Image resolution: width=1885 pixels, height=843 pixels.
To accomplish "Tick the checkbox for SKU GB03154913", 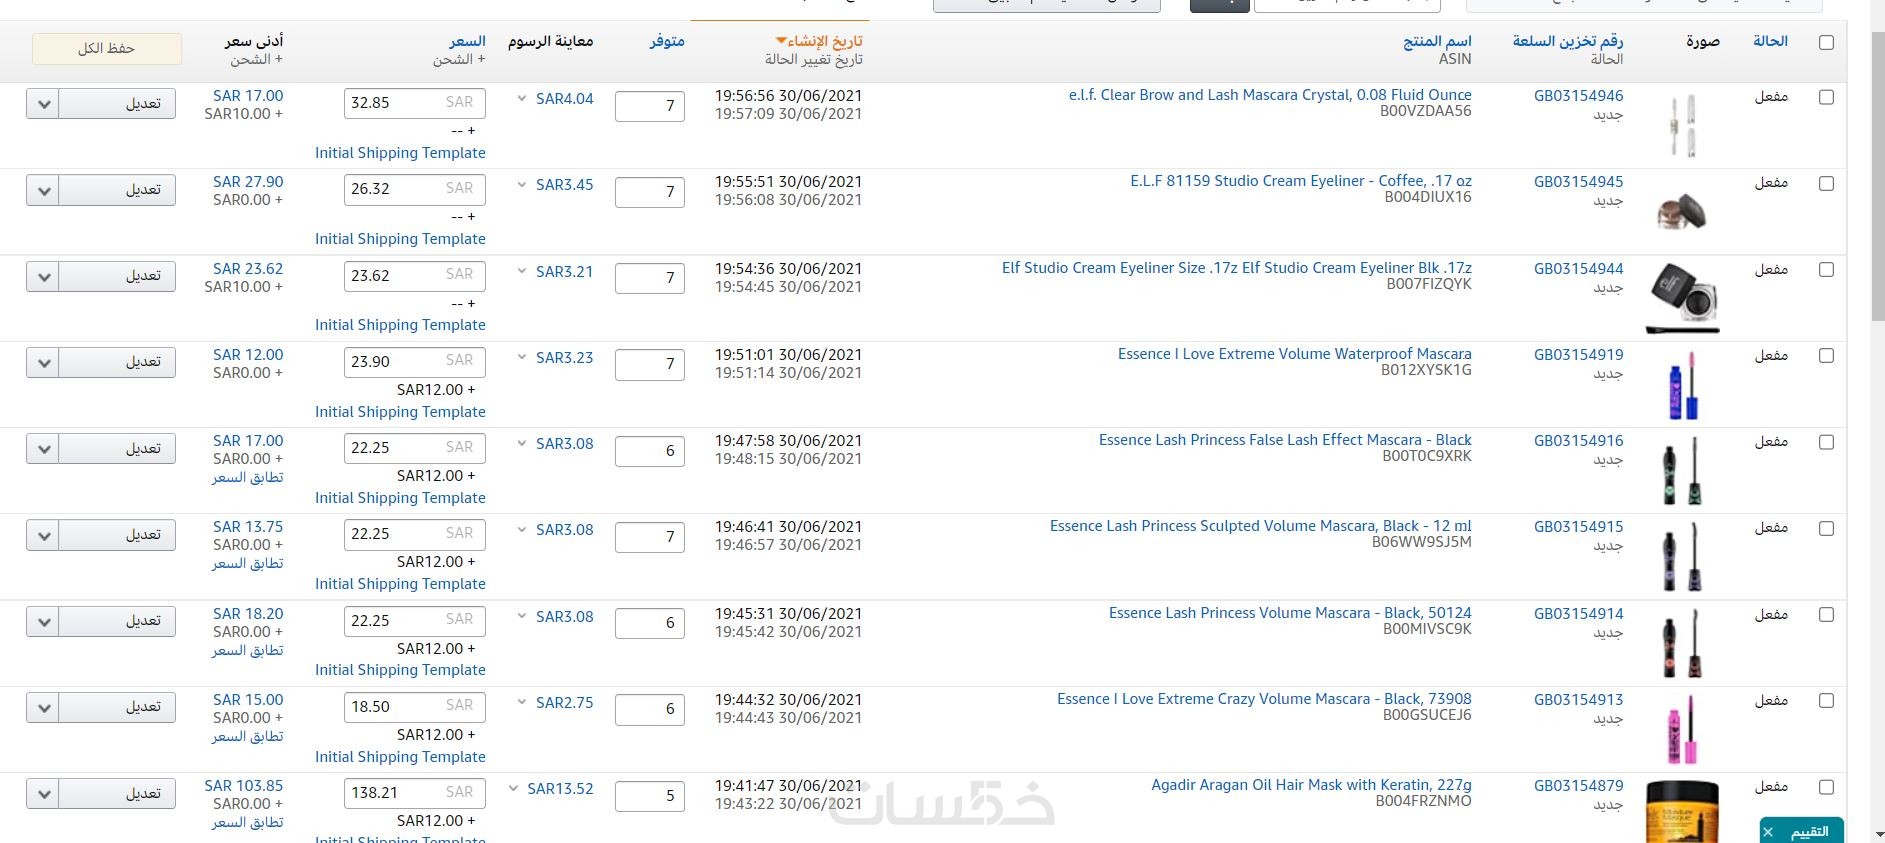I will [x=1826, y=701].
